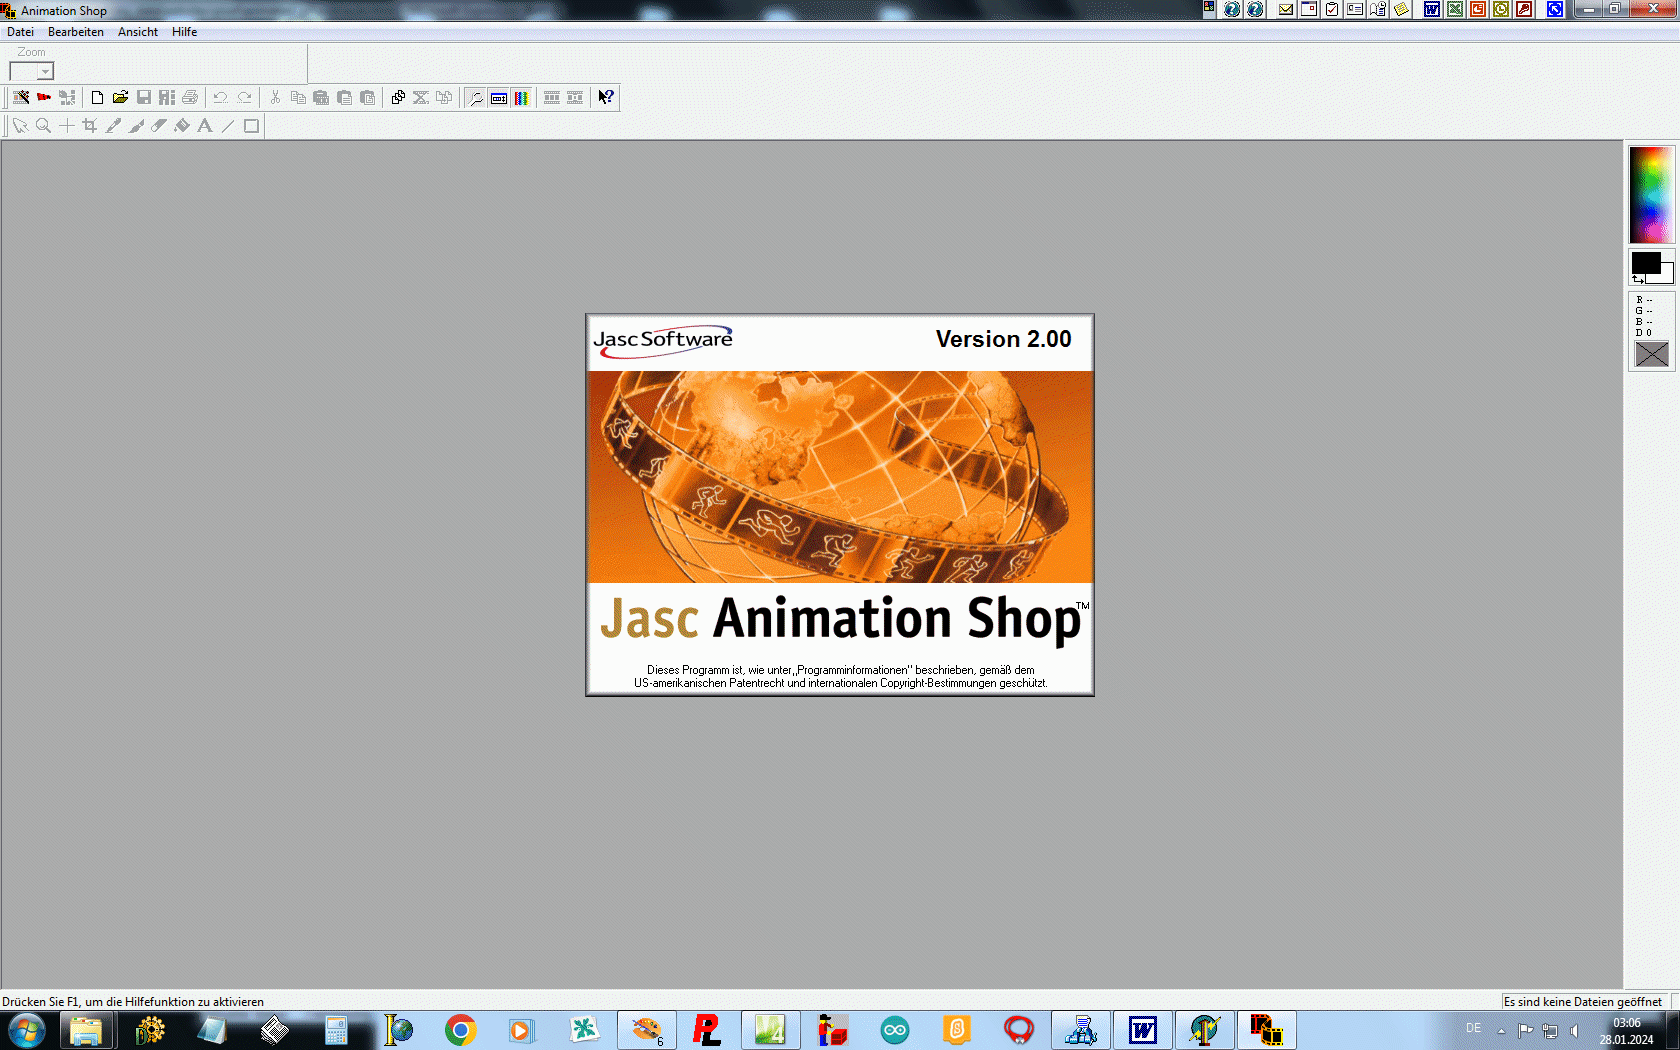Click the Copy icon
This screenshot has height=1050, width=1680.
pyautogui.click(x=298, y=97)
